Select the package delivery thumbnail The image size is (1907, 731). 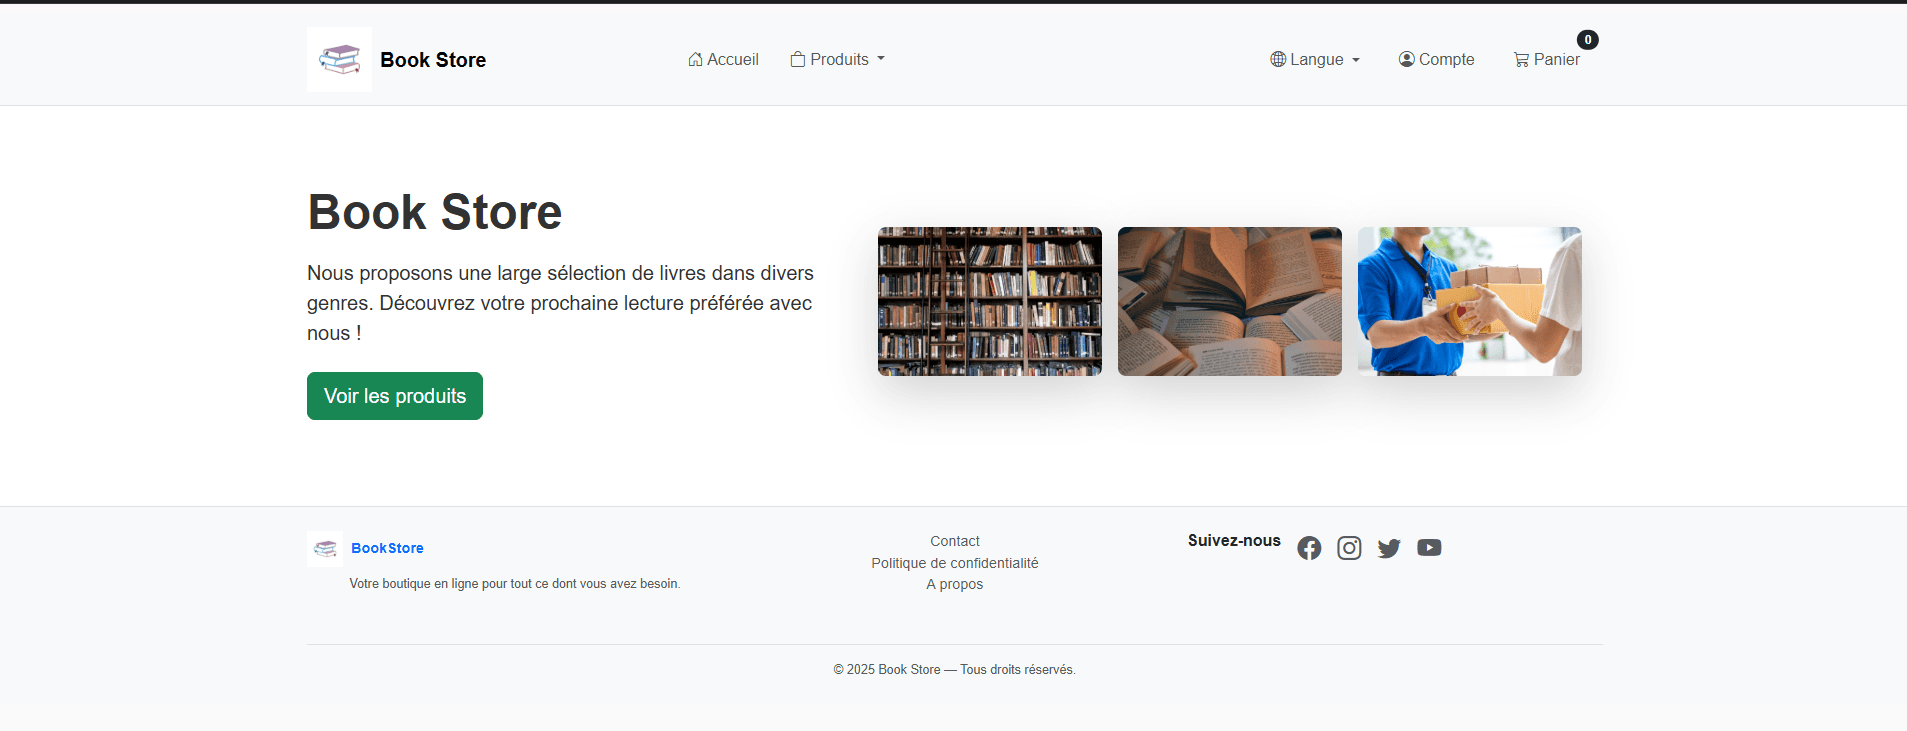(x=1470, y=301)
